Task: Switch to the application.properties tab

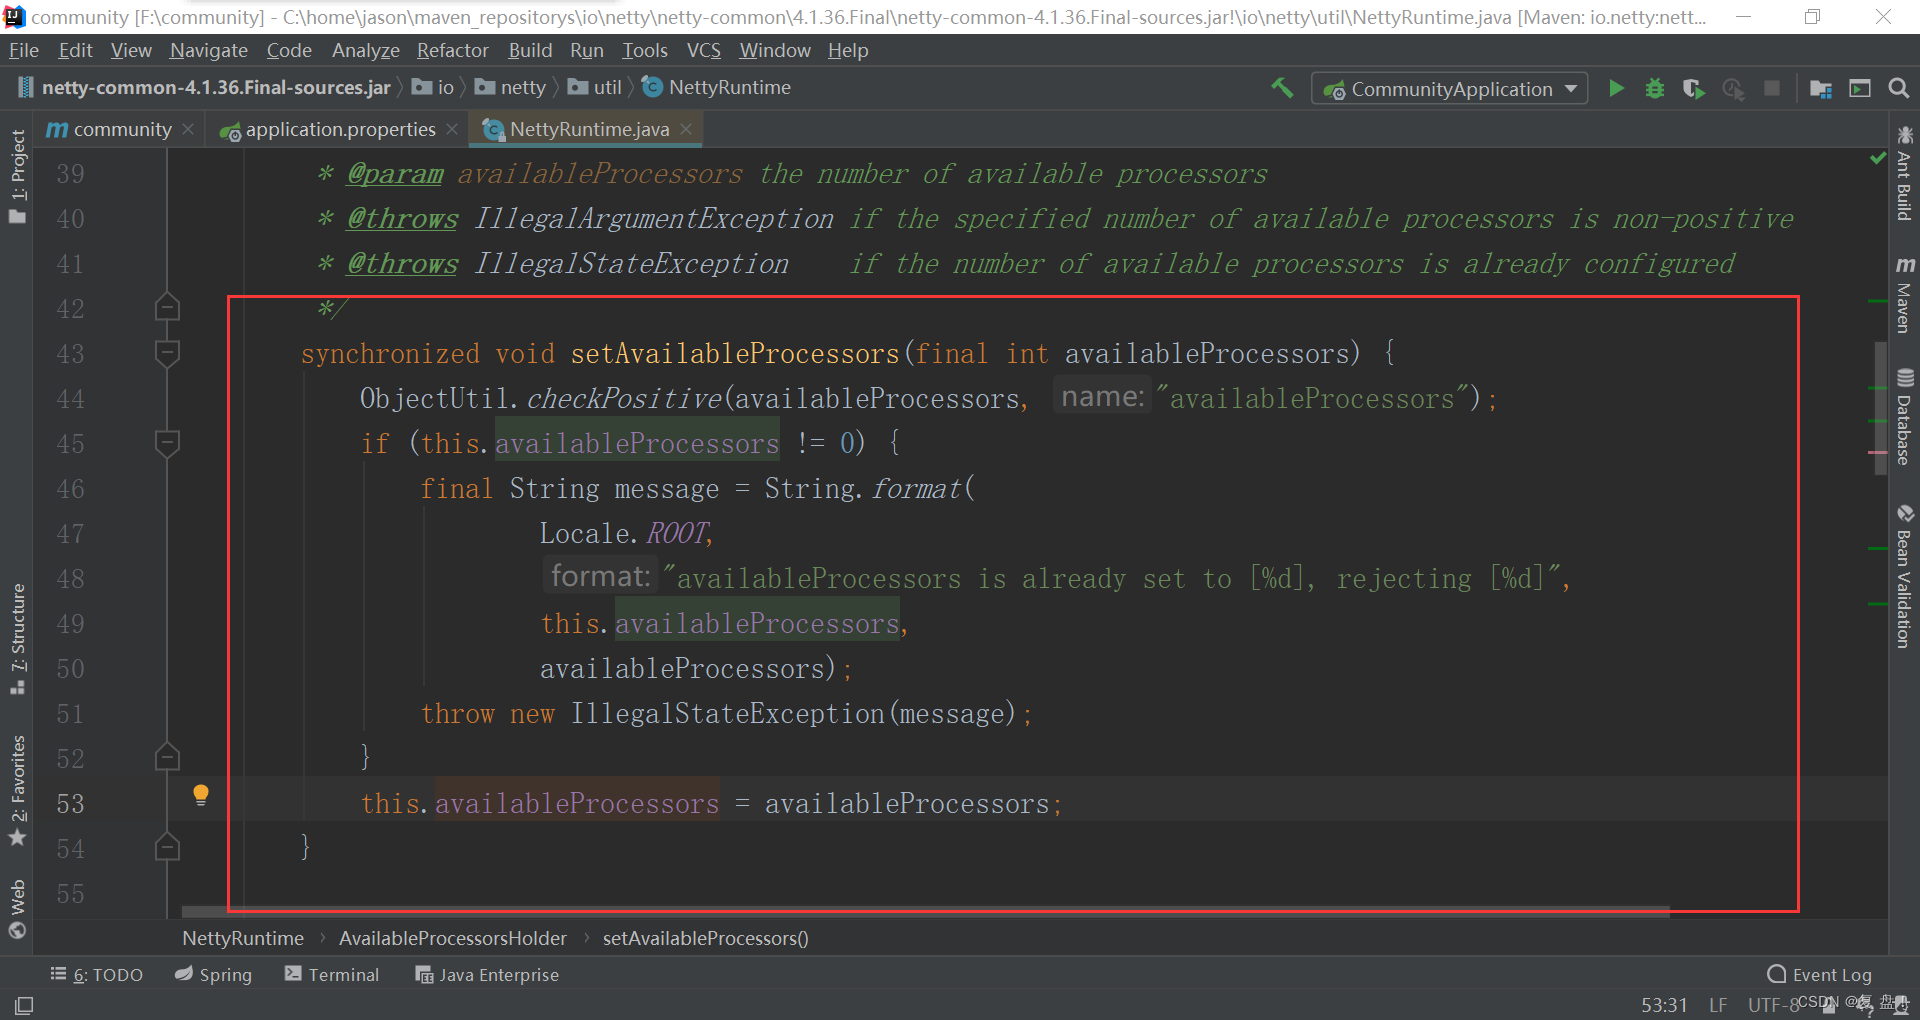Action: 340,130
